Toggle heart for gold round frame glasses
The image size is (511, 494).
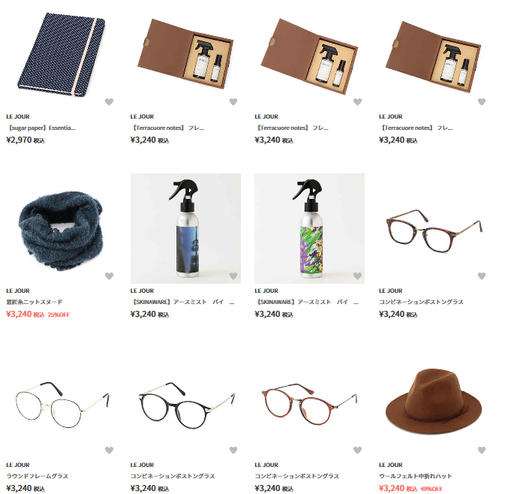(109, 450)
